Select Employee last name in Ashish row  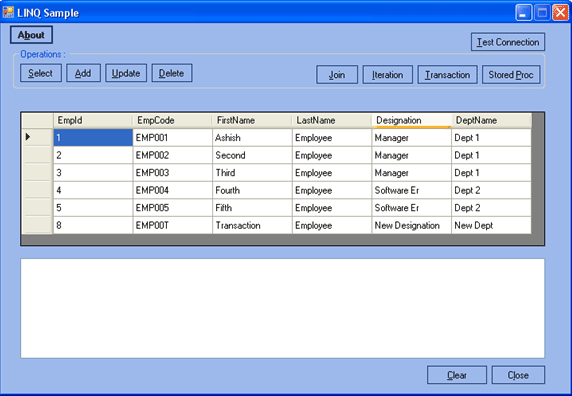332,137
